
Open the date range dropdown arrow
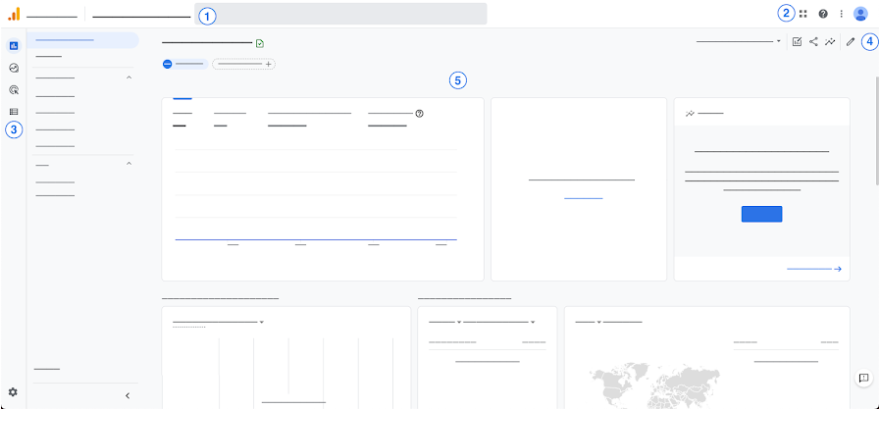coord(778,41)
